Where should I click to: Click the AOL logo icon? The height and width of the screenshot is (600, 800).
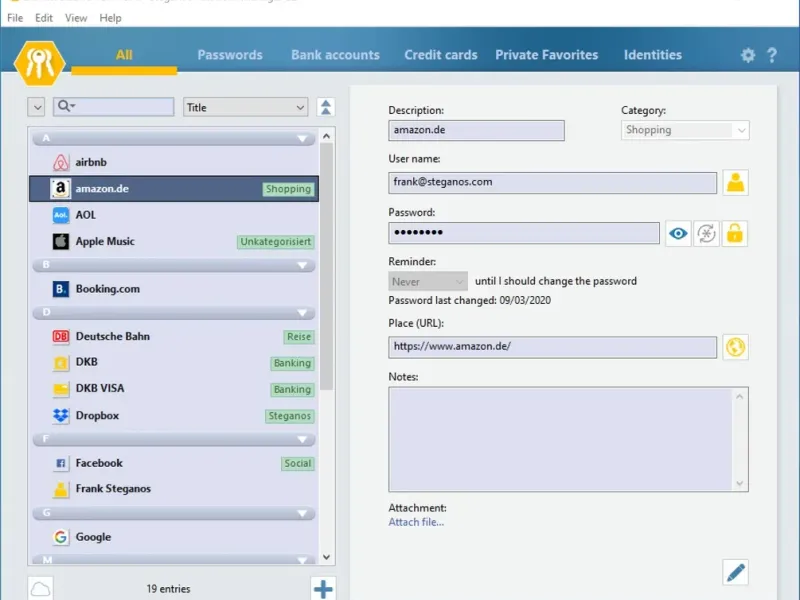click(61, 215)
